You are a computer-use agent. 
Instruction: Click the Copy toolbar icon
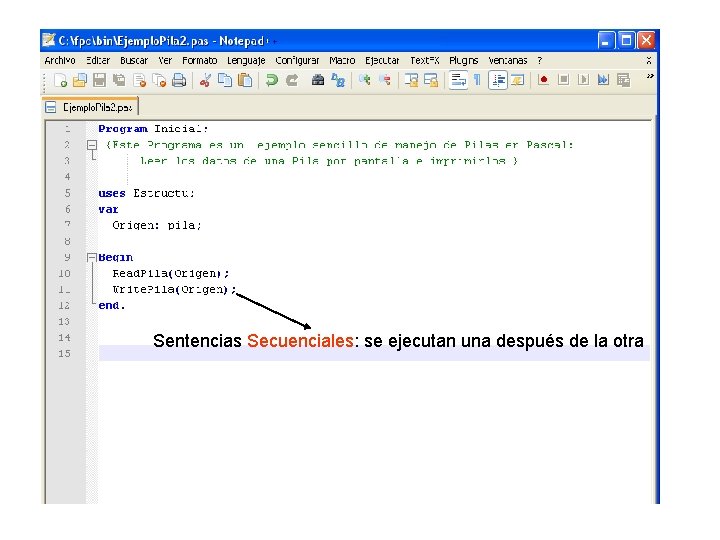click(225, 80)
